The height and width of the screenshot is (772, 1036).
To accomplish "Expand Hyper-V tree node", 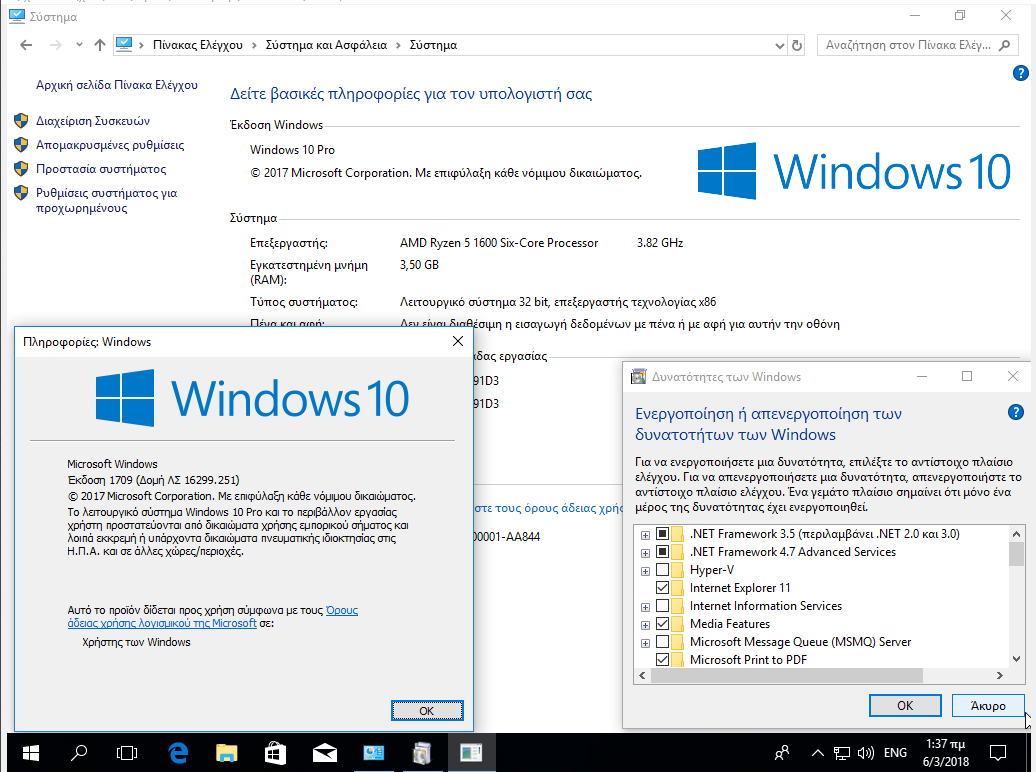I will 645,570.
